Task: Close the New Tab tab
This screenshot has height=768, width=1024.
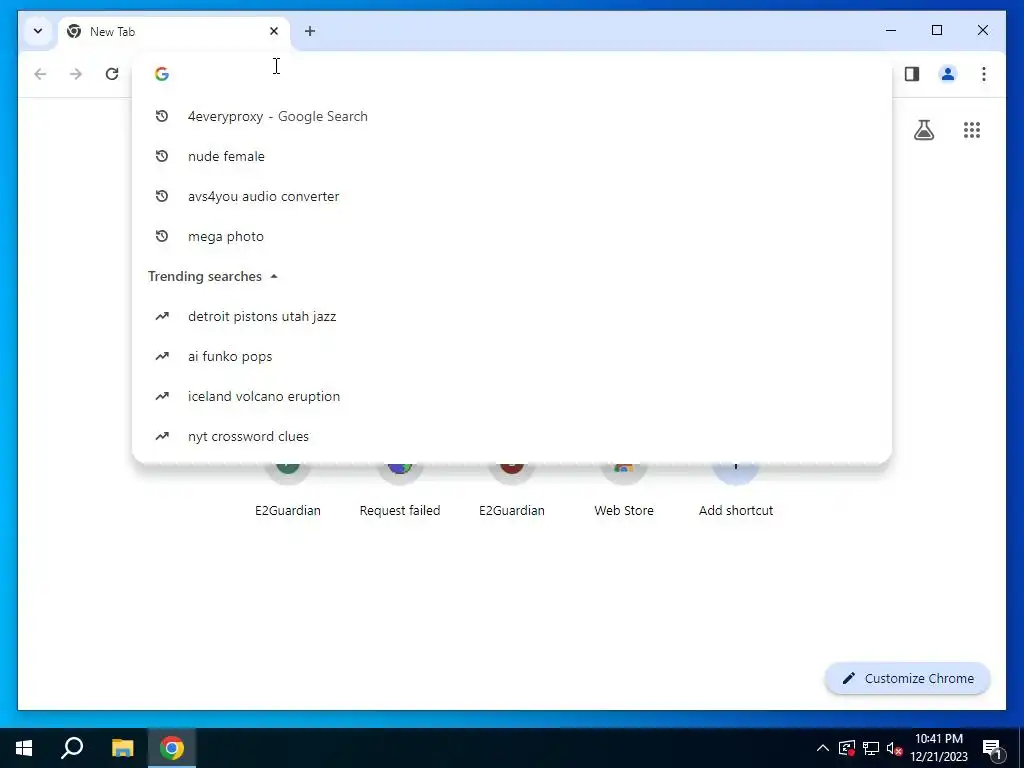Action: (x=274, y=31)
